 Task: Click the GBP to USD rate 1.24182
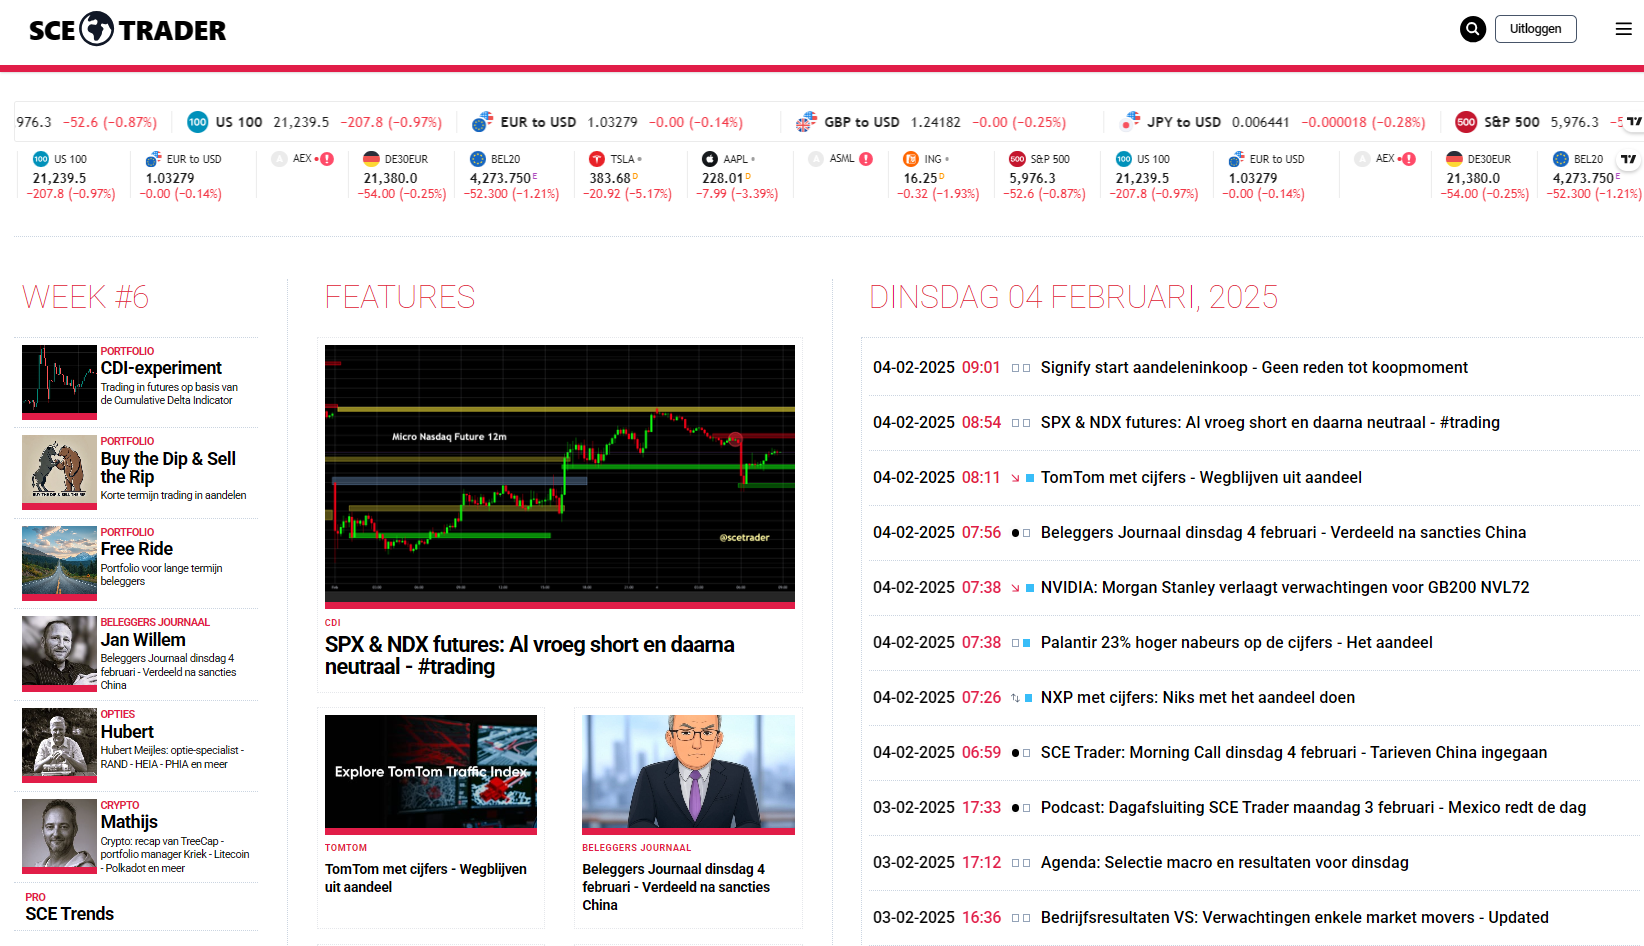935,122
